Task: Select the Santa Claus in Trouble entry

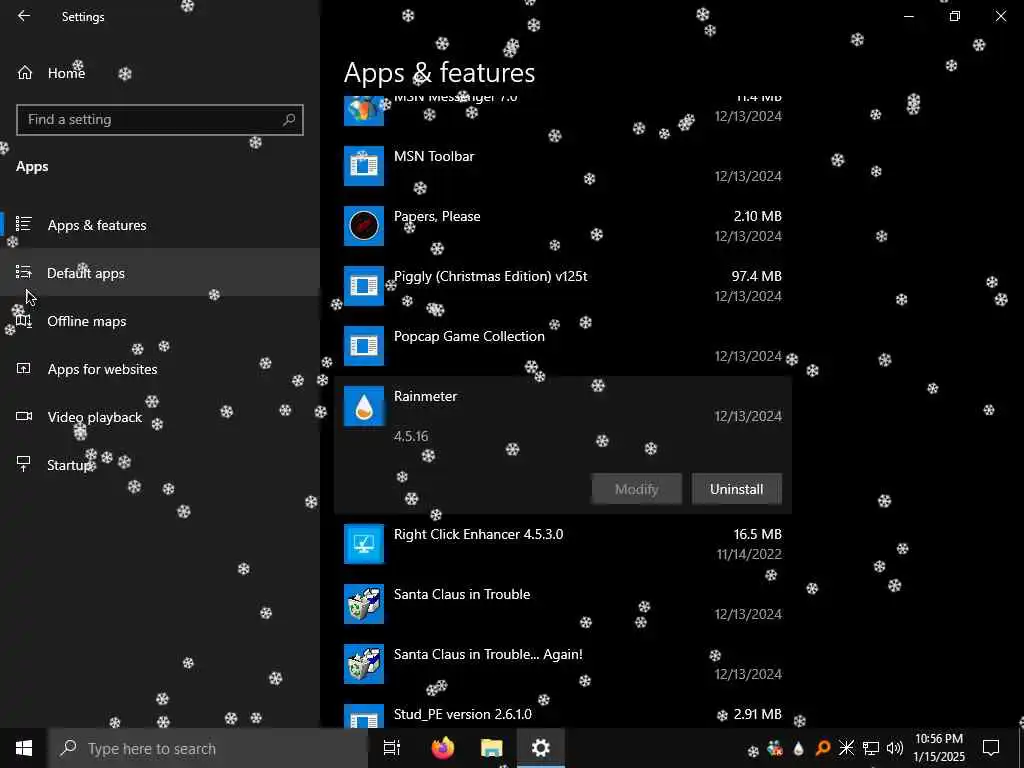Action: [x=562, y=604]
